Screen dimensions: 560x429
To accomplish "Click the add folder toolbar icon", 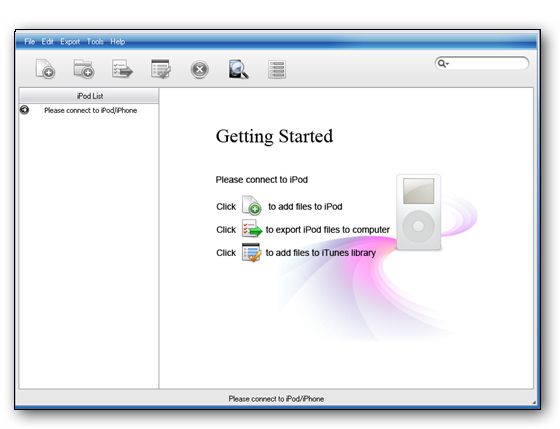I will [x=84, y=69].
